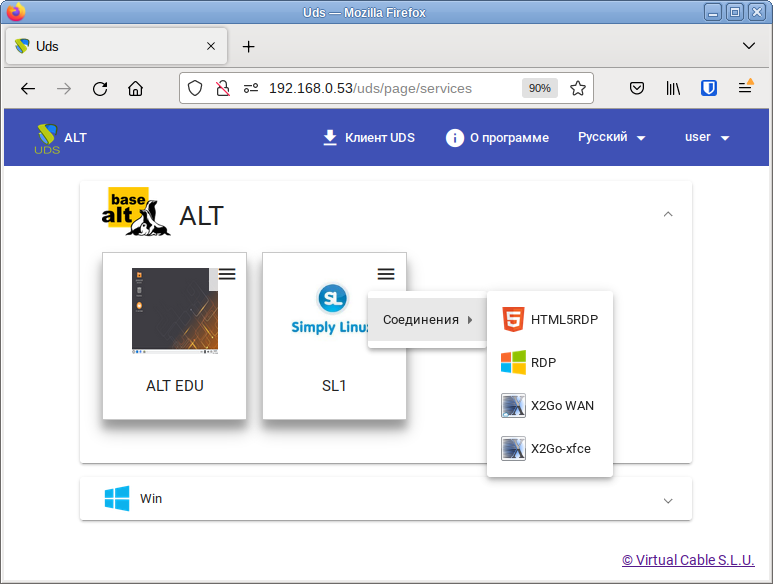
Task: Open the user account dropdown
Action: coord(707,137)
